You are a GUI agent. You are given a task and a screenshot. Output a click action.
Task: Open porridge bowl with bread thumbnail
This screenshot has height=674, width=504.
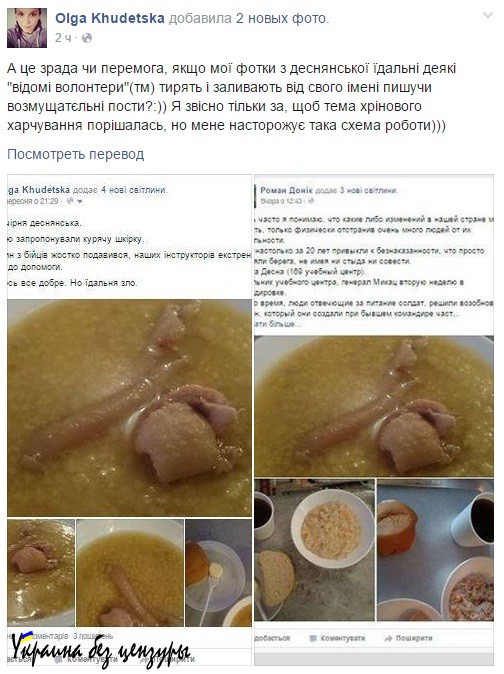(314, 550)
